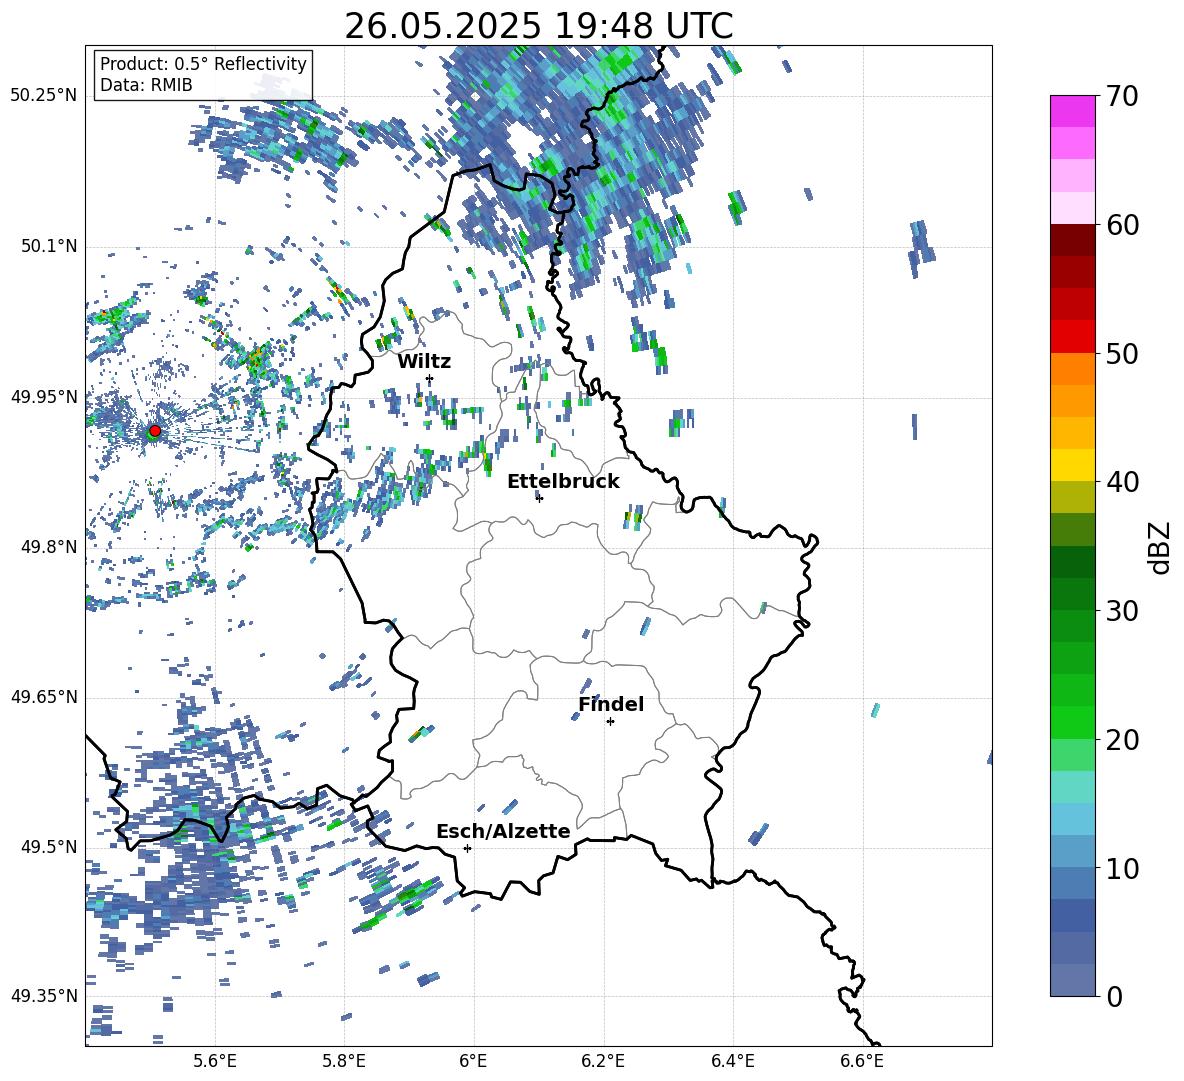The image size is (1184, 1081).
Task: Click the colorbar tick label 40
Action: pos(1123,482)
